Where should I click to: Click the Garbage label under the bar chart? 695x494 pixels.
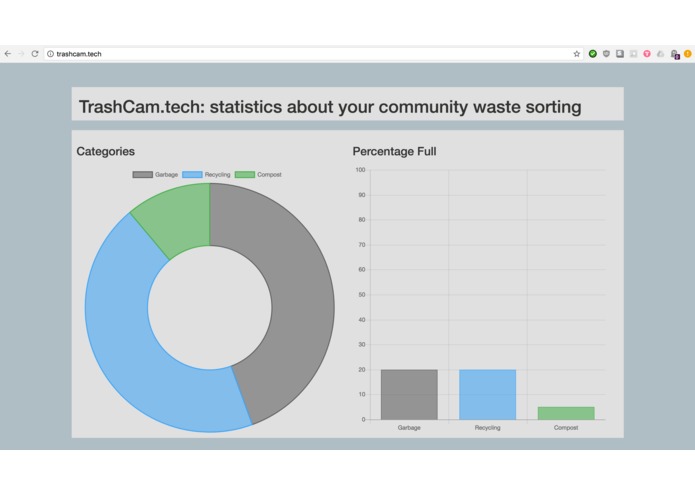point(409,428)
